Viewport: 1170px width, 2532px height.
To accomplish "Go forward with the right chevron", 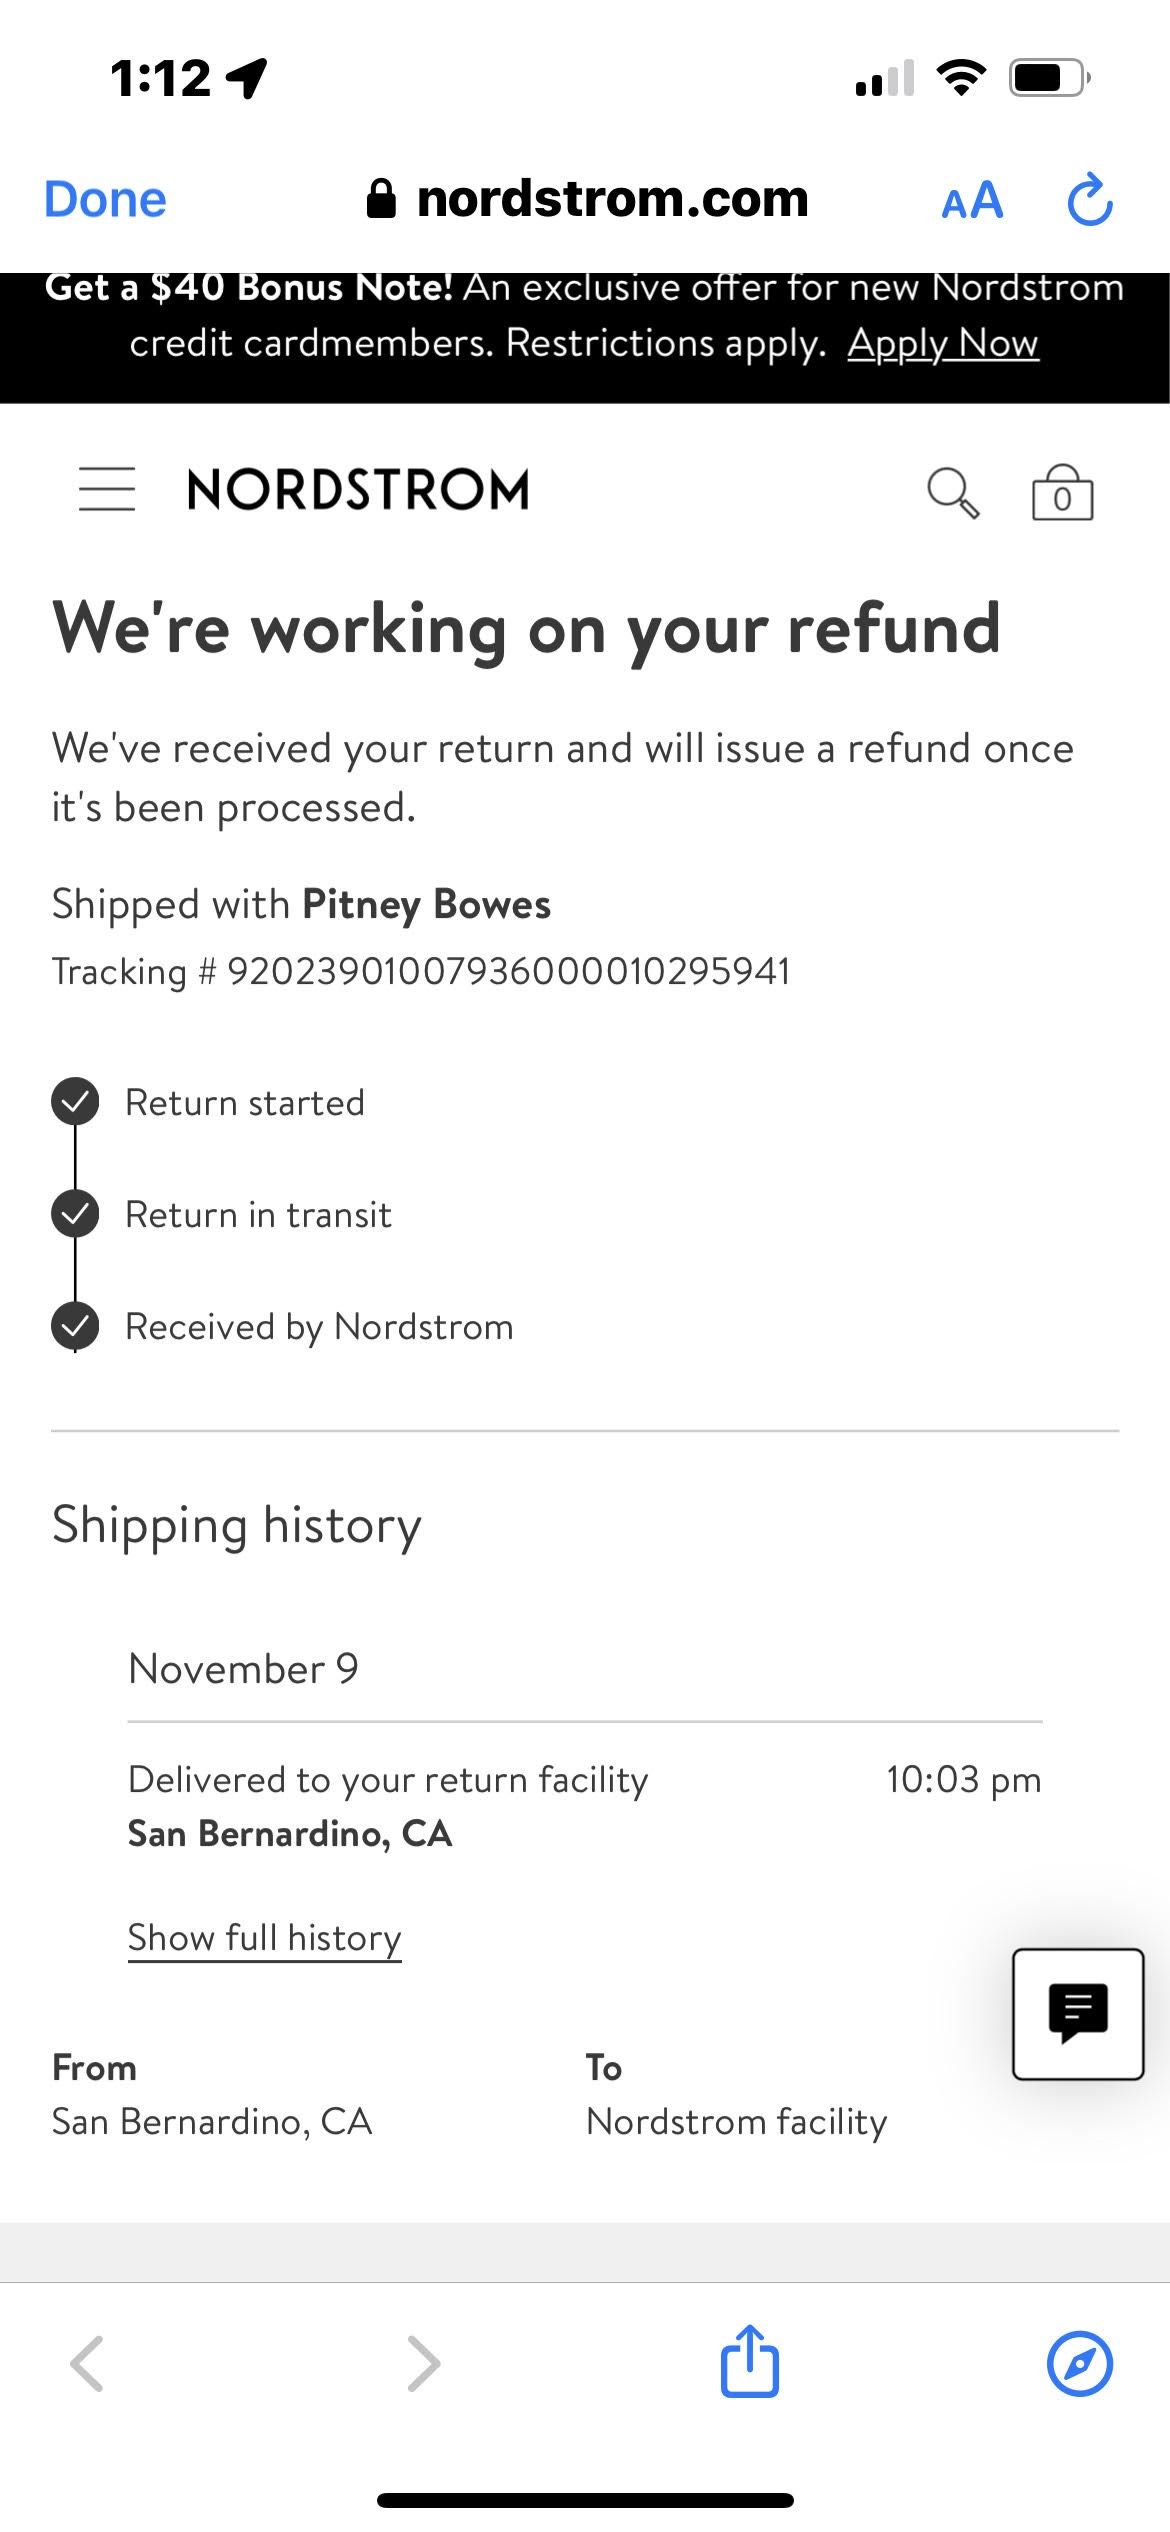I will (424, 2364).
